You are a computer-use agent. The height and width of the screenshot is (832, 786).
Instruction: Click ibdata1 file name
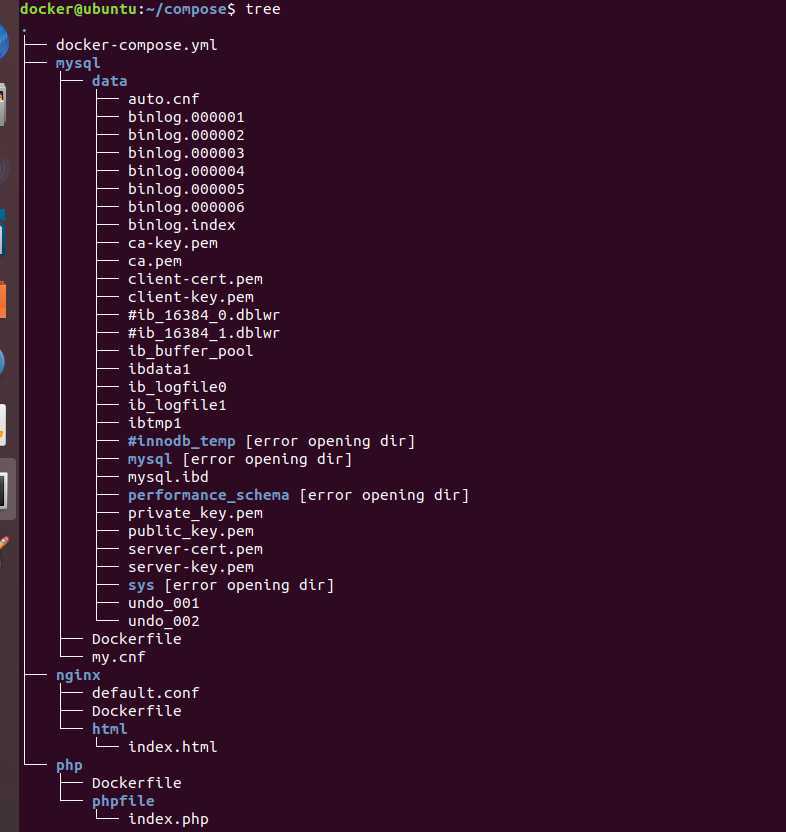(x=159, y=369)
